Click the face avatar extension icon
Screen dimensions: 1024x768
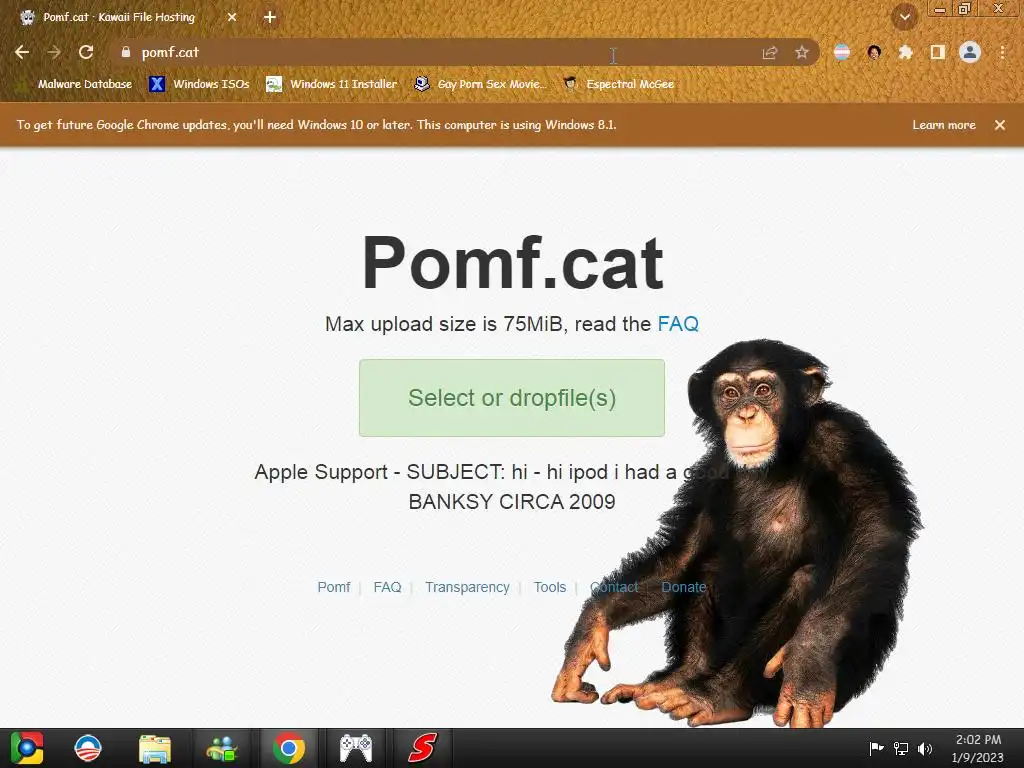pos(874,52)
